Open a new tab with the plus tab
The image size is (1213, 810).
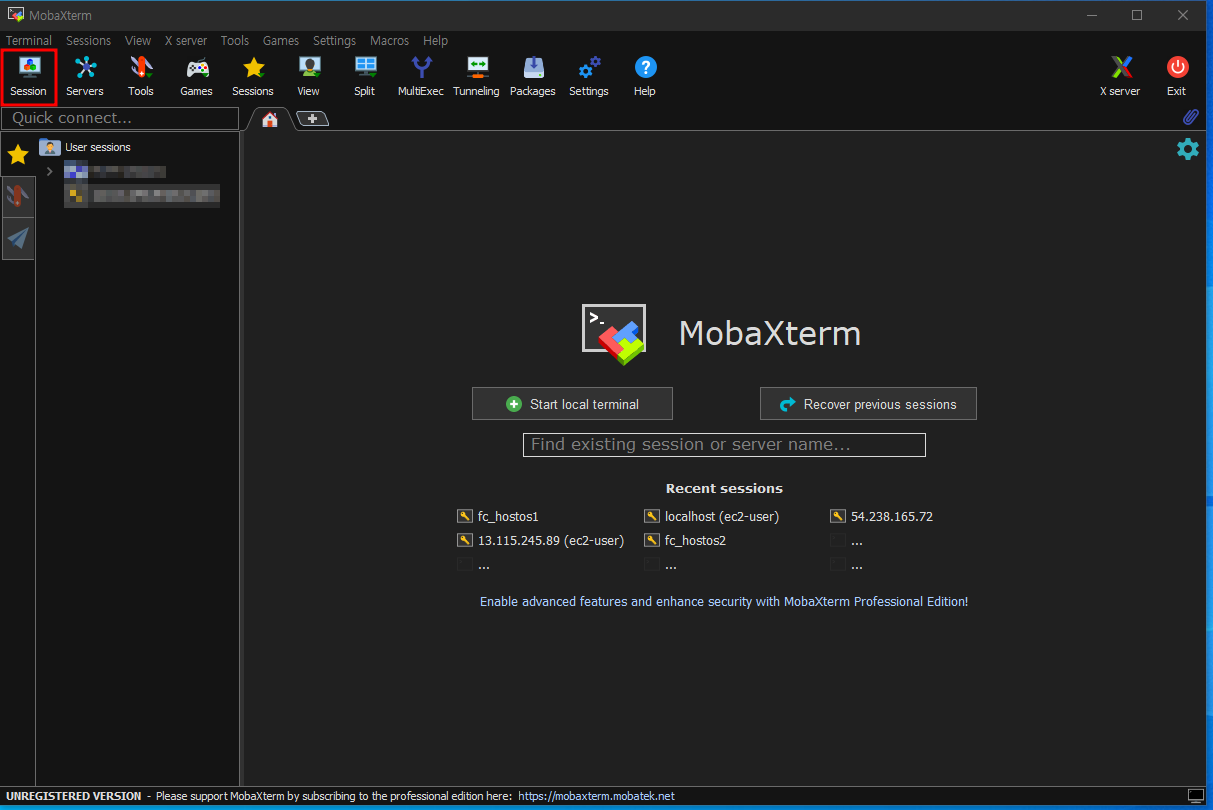click(312, 119)
